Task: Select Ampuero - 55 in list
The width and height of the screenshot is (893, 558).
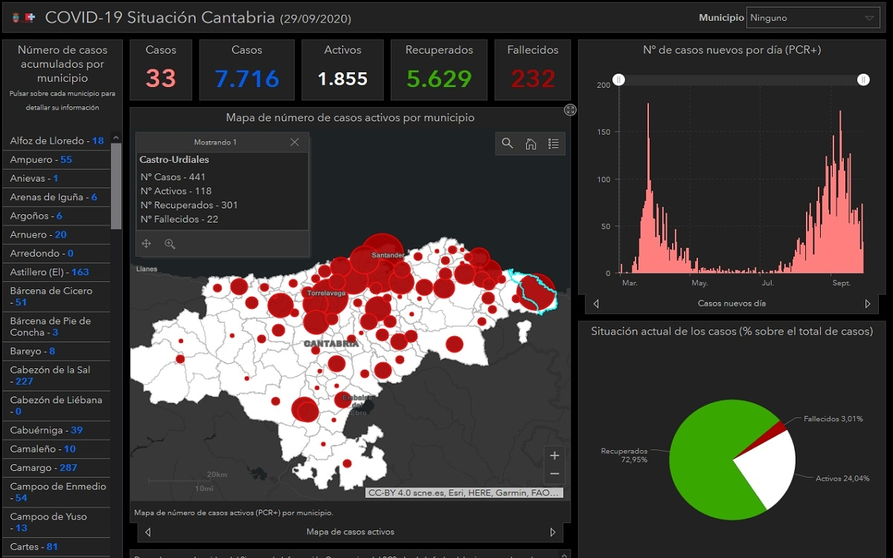Action: (x=56, y=159)
